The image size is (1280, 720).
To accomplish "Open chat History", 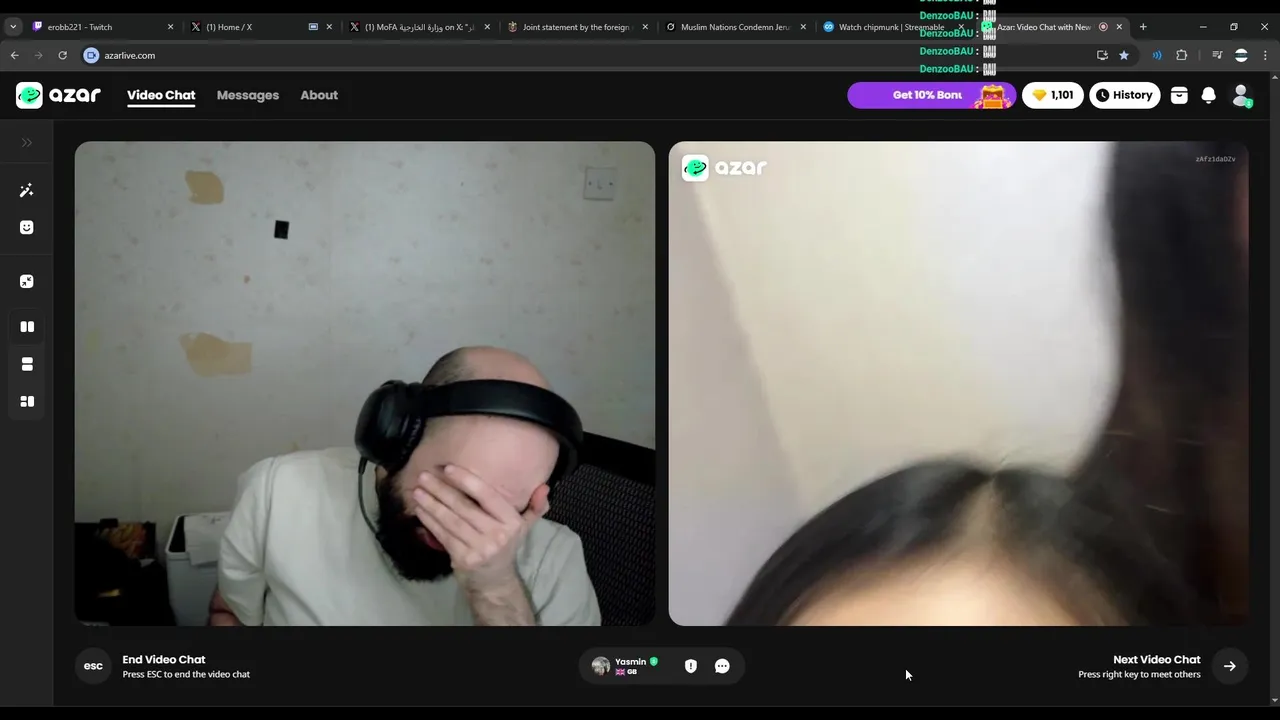I will point(1125,95).
